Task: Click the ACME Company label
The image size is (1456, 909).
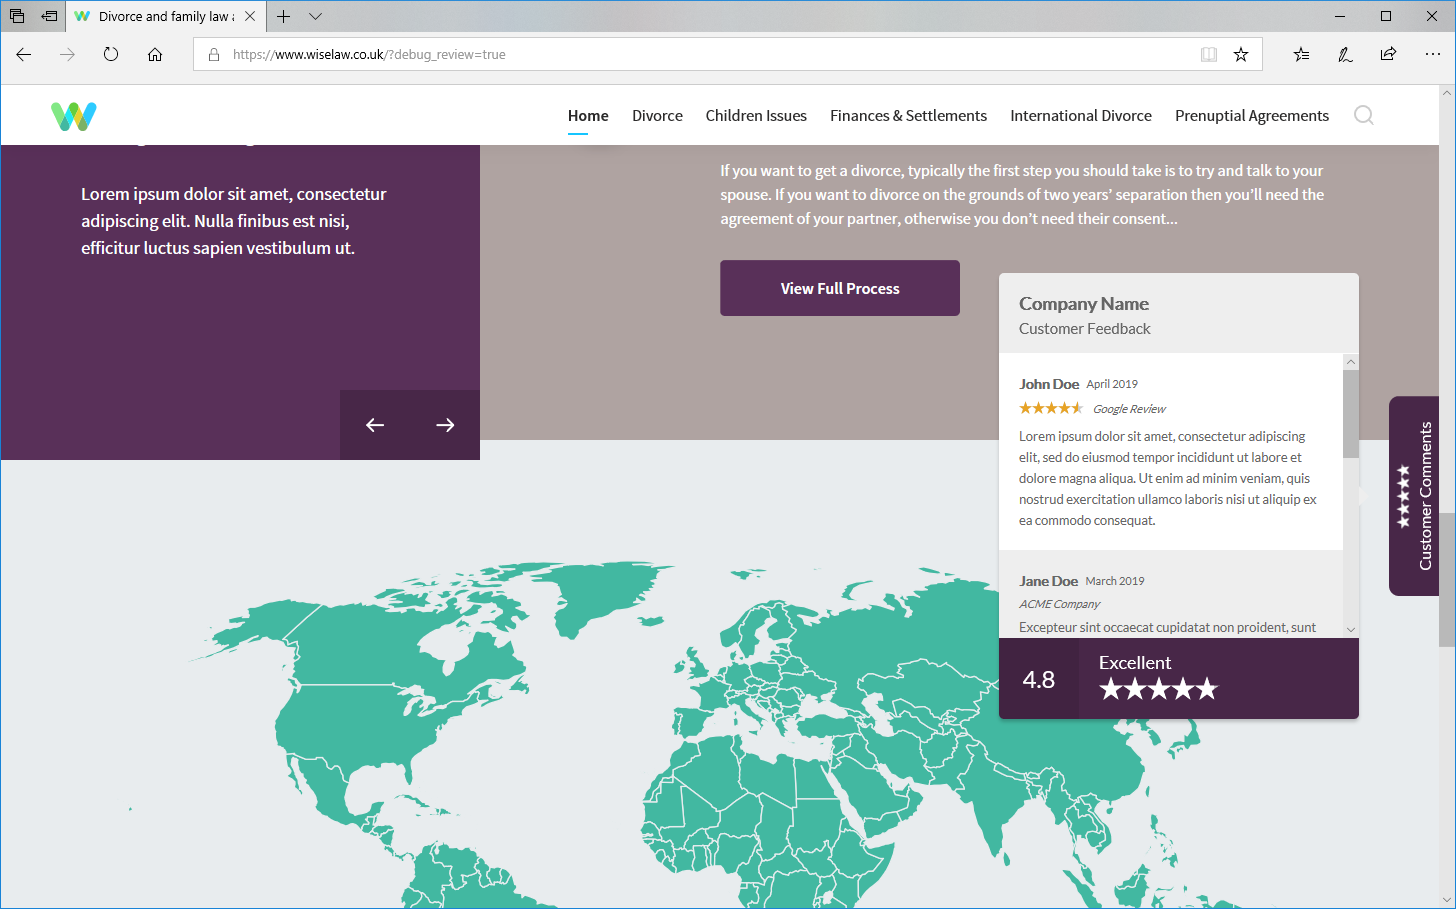Action: pyautogui.click(x=1059, y=604)
